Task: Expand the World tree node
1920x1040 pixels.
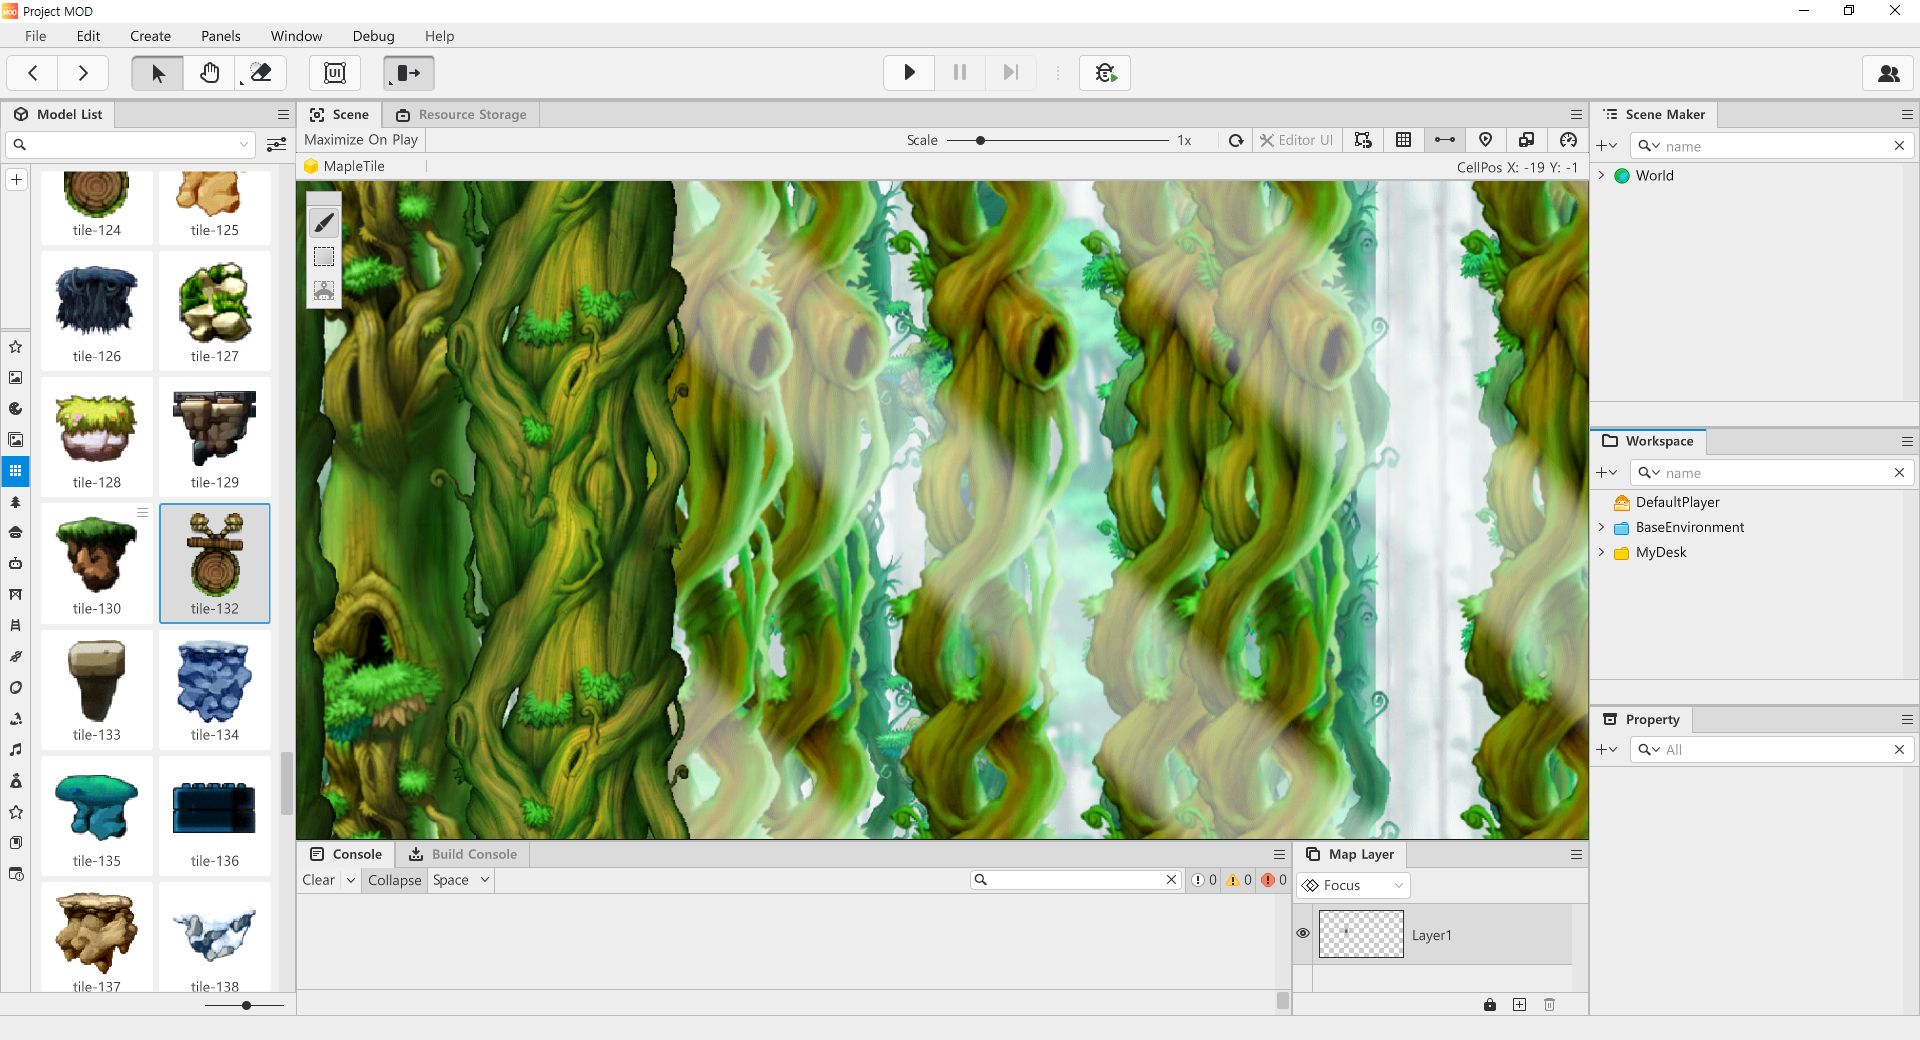Action: point(1602,175)
